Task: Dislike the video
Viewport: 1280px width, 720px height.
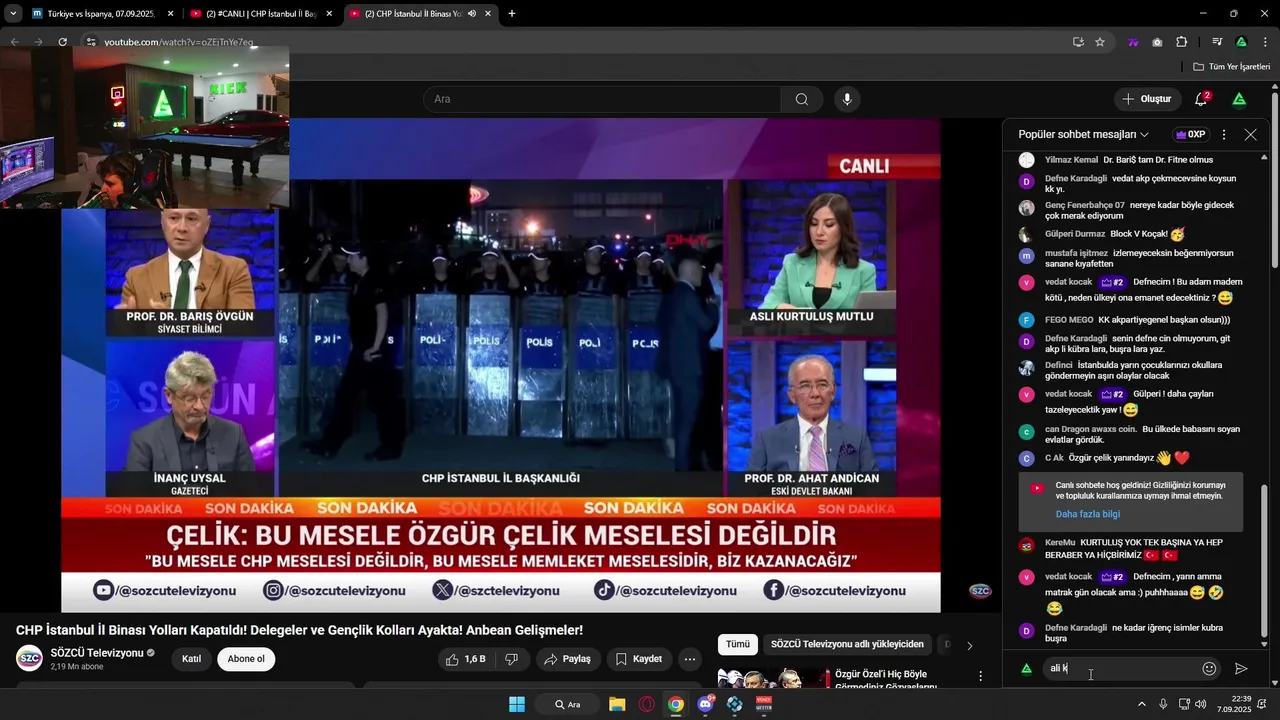Action: [x=511, y=659]
